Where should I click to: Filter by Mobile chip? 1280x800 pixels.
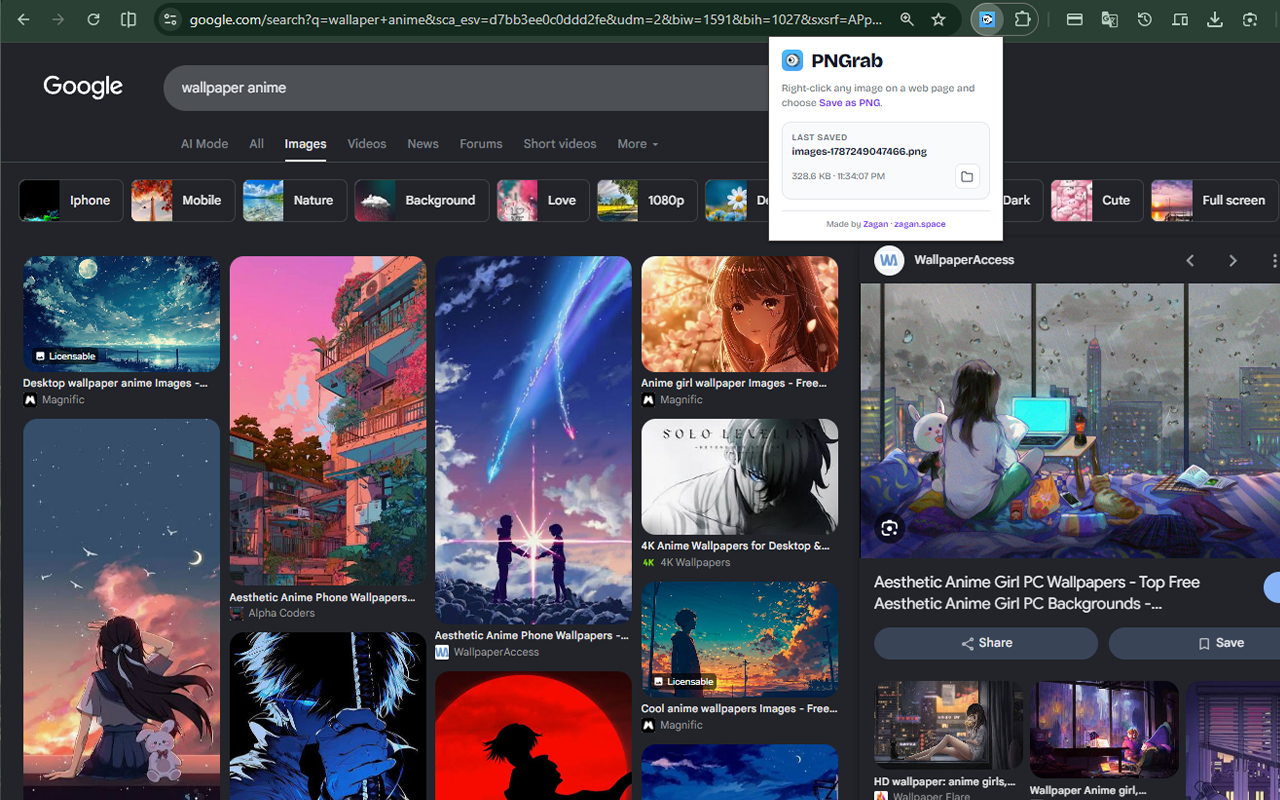[183, 200]
